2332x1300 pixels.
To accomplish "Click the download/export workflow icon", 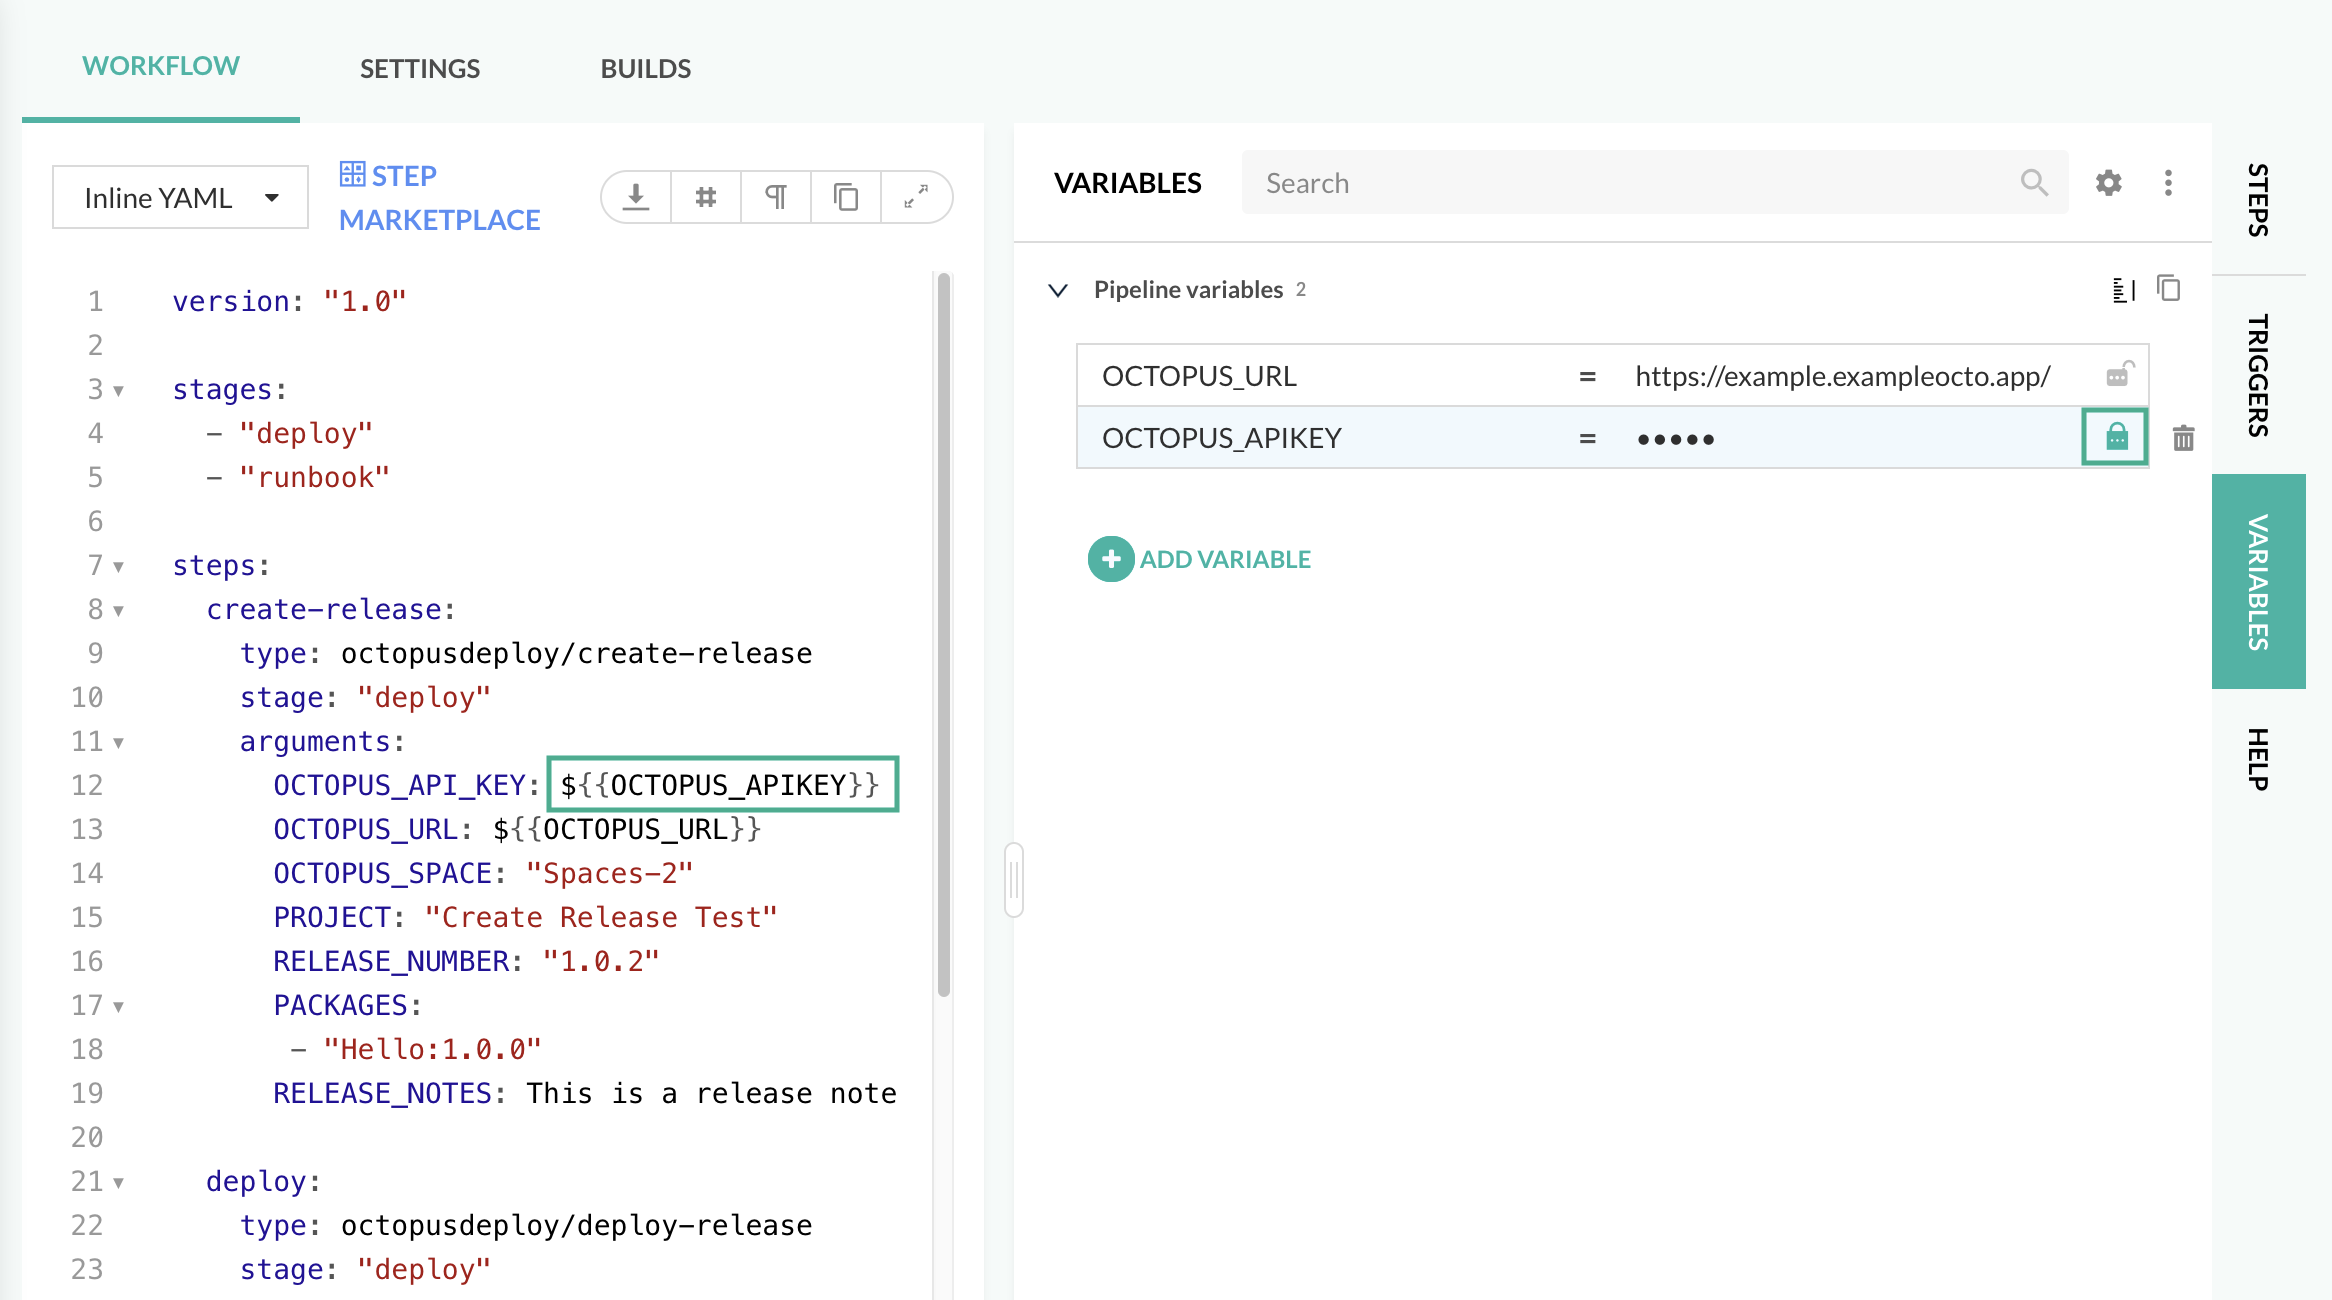I will pos(635,195).
